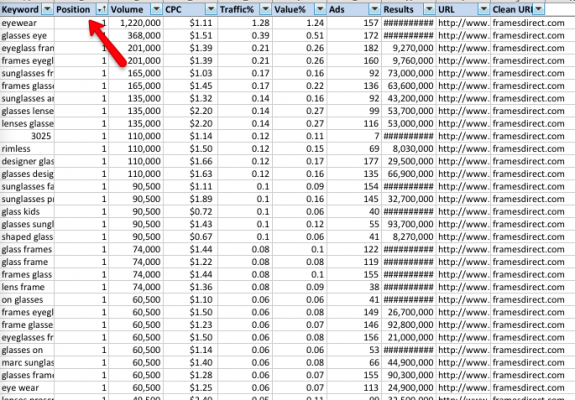
Task: Select the 'eye wear' keyword cell
Action: pos(27,388)
